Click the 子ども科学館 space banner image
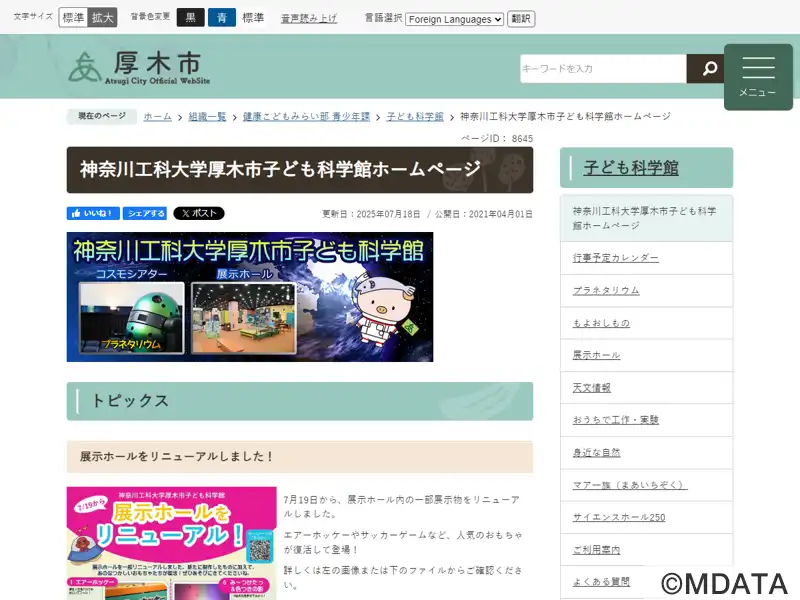The image size is (800, 600). coord(250,297)
